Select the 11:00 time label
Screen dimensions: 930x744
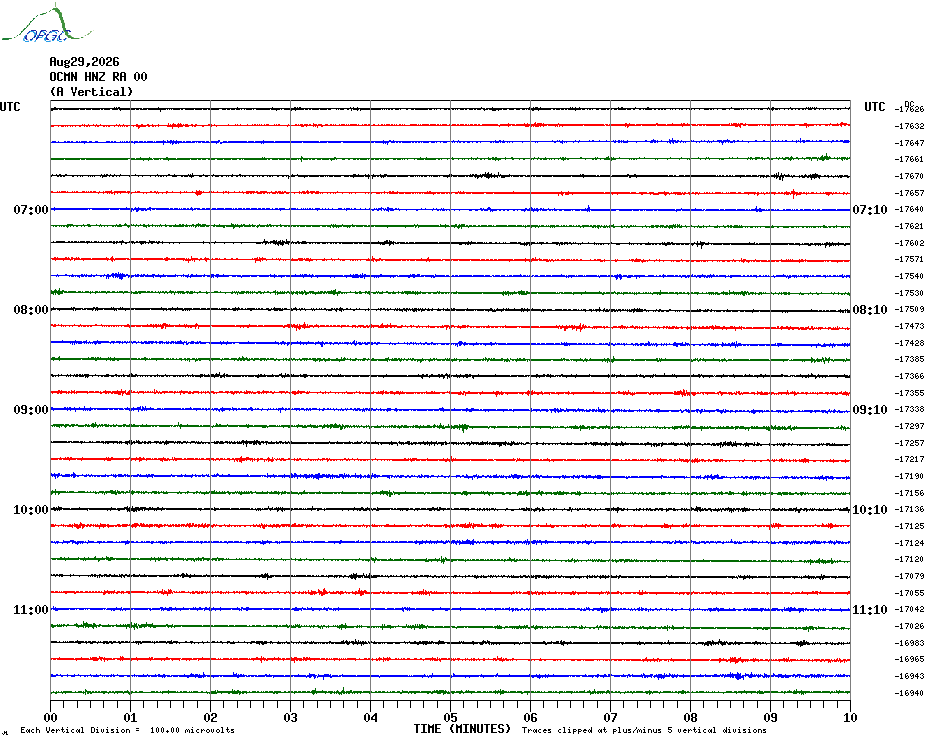tap(31, 610)
